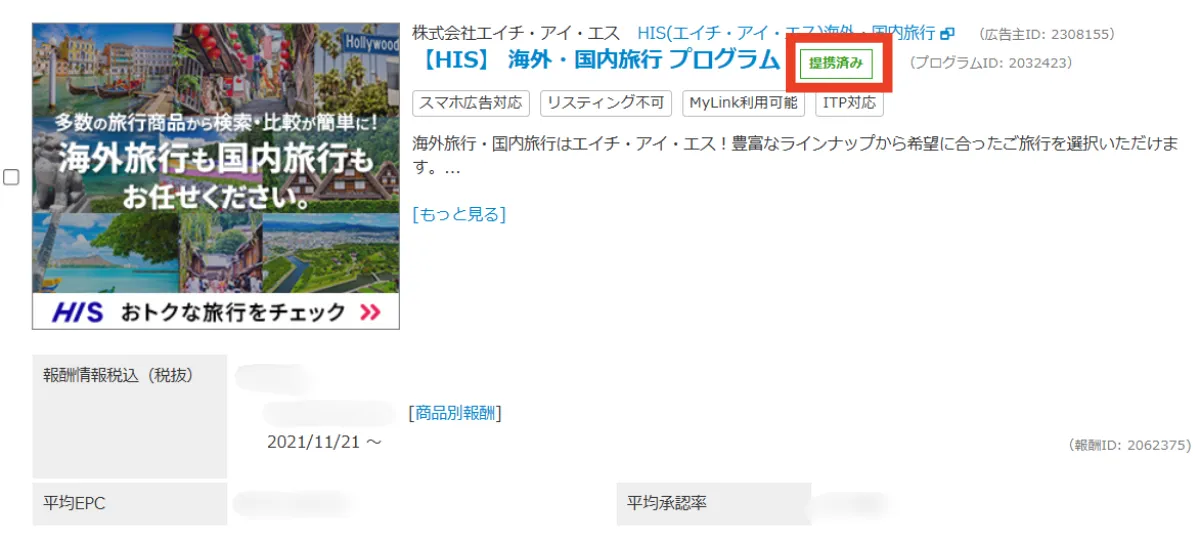
Task: Click the 平均承認率 label cell
Action: (713, 504)
